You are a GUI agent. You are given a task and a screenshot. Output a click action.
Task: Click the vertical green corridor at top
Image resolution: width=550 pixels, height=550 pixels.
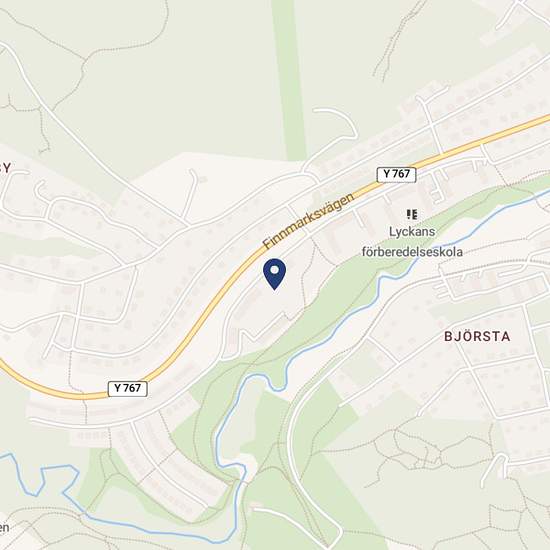[x=290, y=77]
